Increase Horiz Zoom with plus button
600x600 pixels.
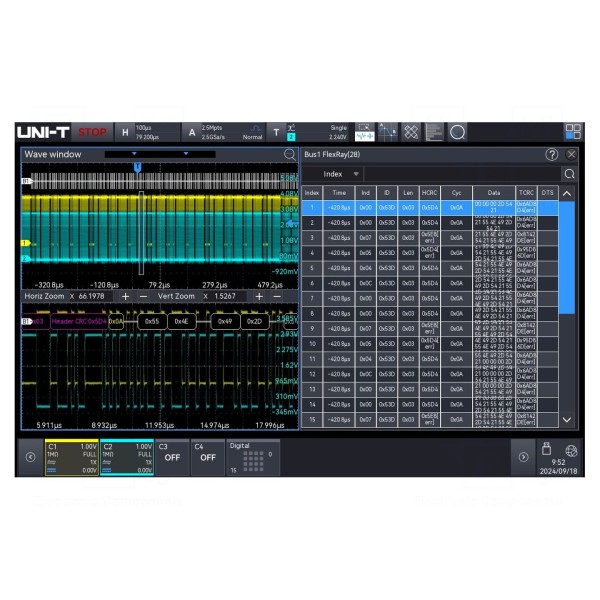[125, 297]
